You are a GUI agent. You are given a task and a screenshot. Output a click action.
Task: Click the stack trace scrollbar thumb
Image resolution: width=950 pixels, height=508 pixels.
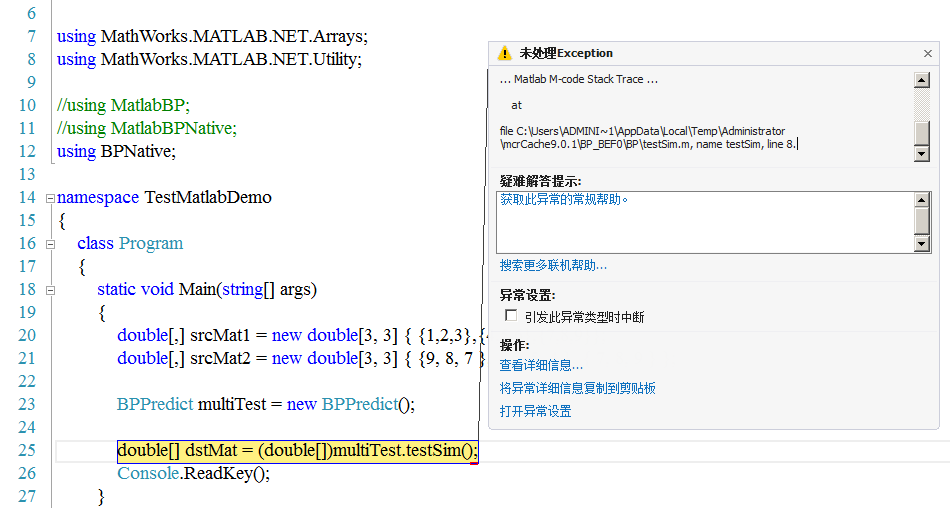pyautogui.click(x=921, y=133)
